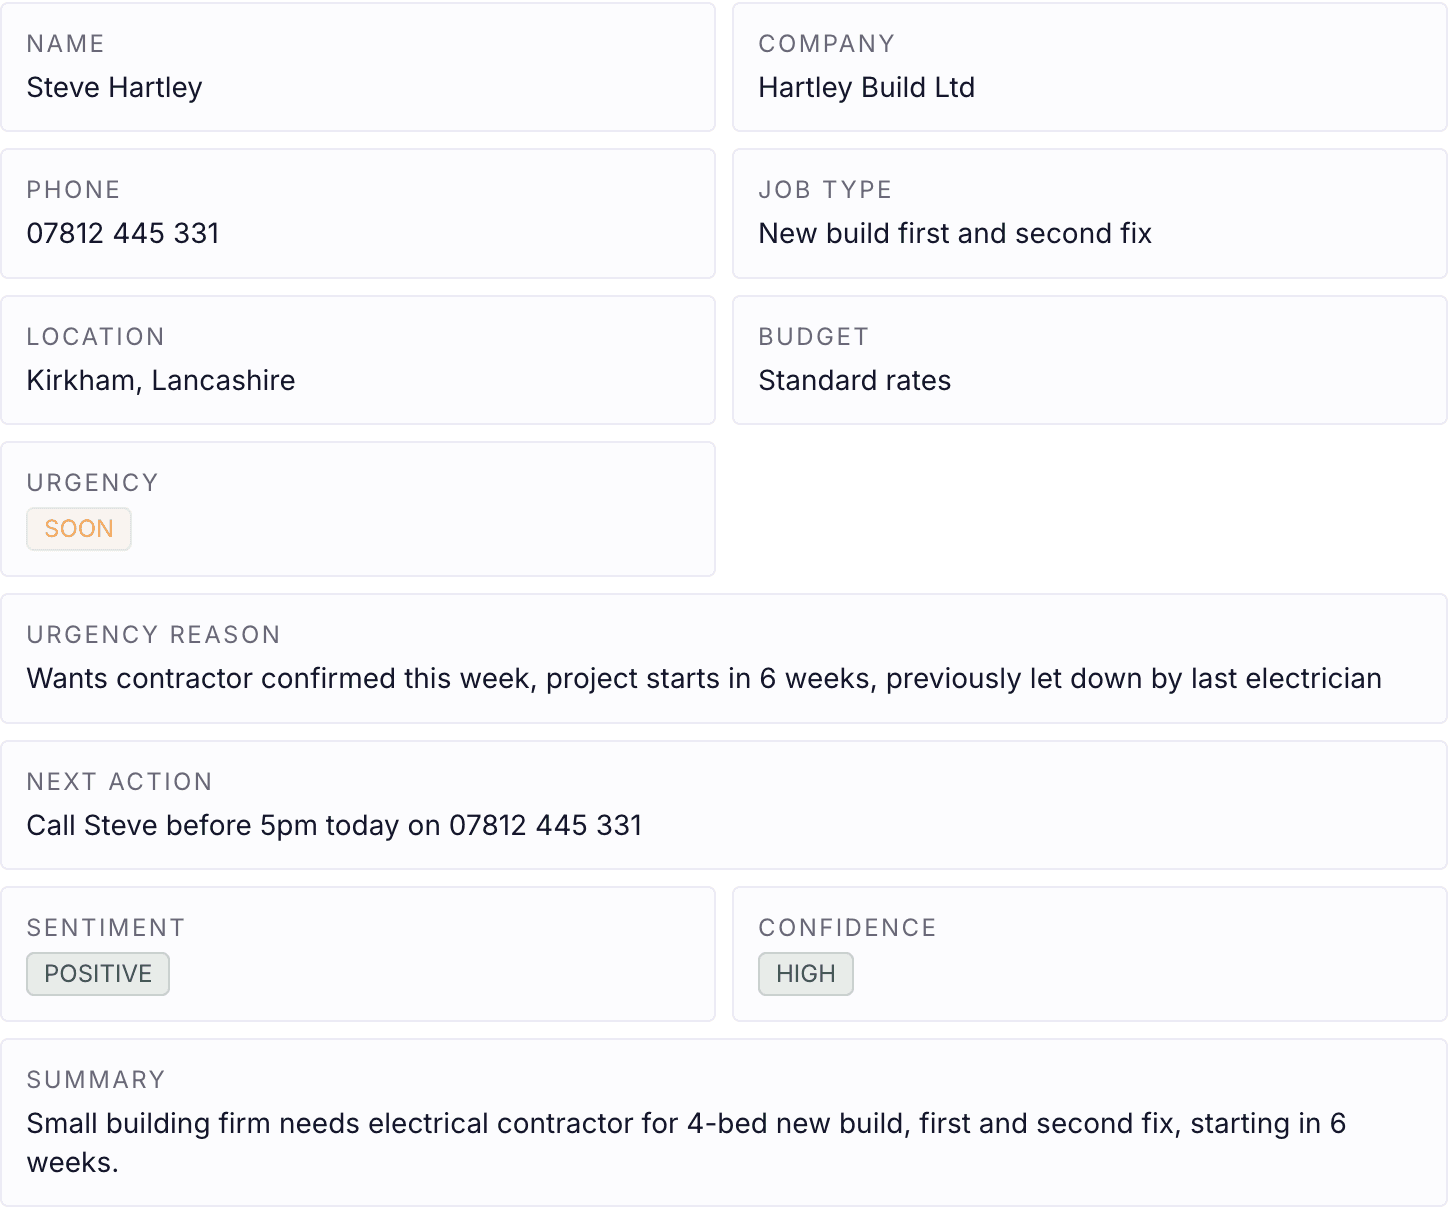Click the urgency reason text
Viewport: 1448px width, 1207px height.
tap(704, 679)
